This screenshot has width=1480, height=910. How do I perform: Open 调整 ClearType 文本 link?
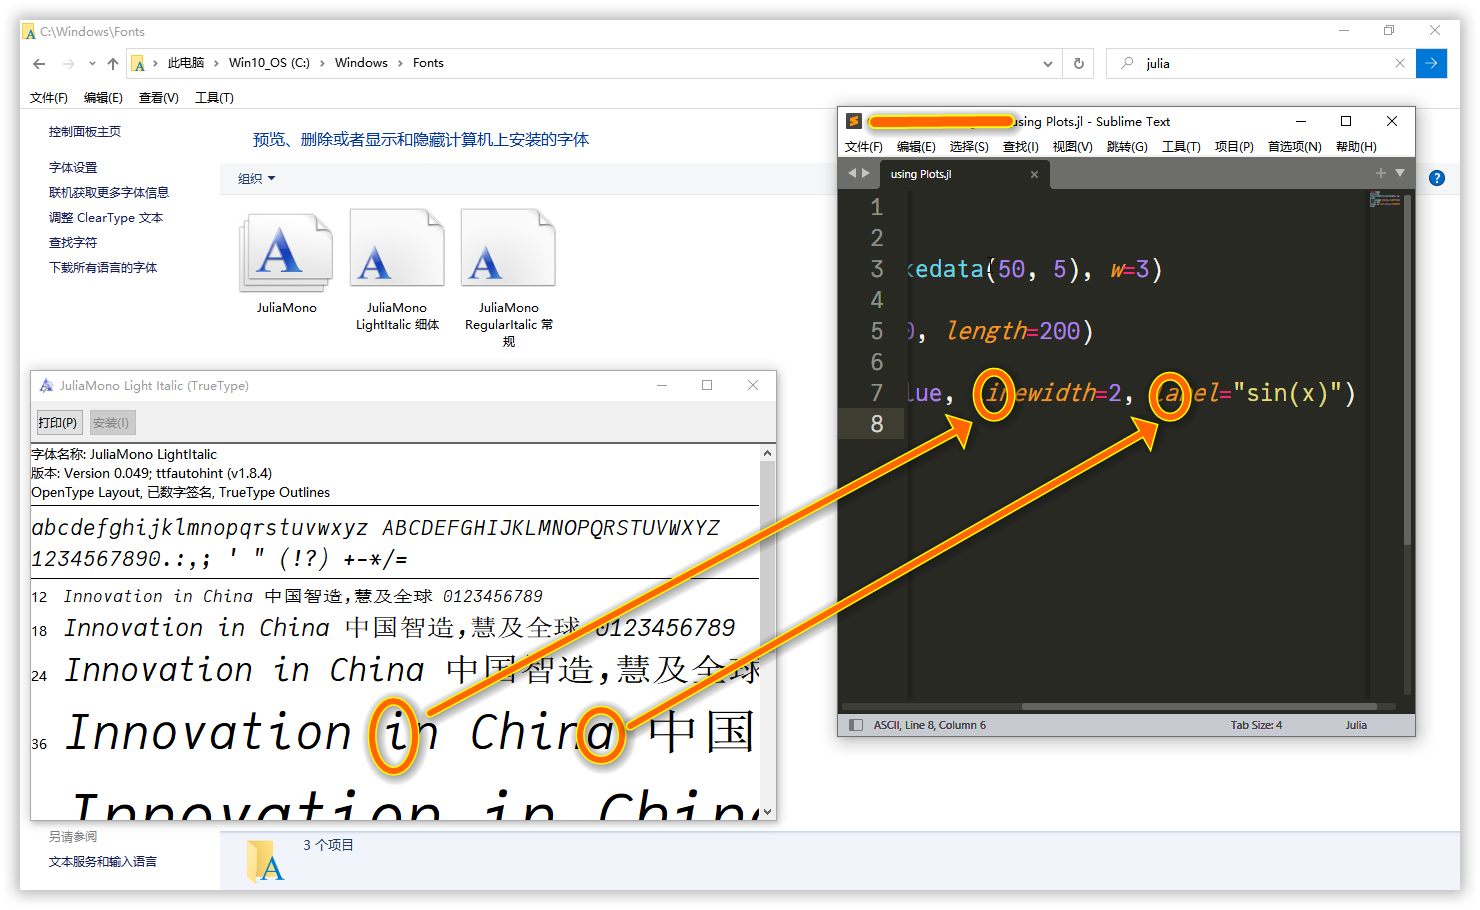click(x=106, y=218)
